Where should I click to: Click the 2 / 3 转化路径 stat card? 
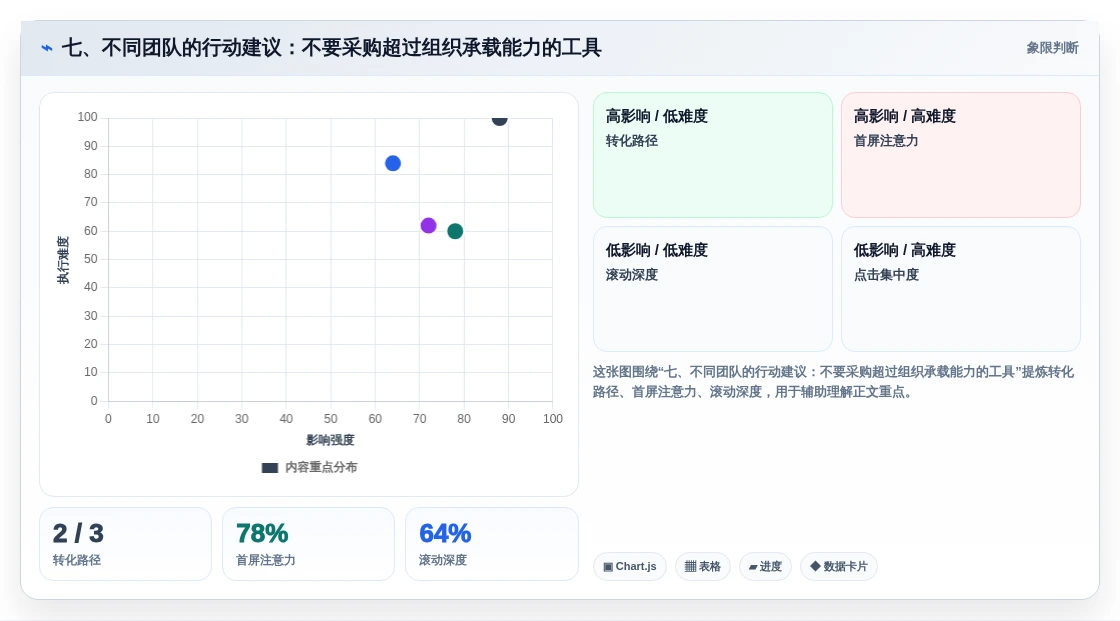[126, 544]
